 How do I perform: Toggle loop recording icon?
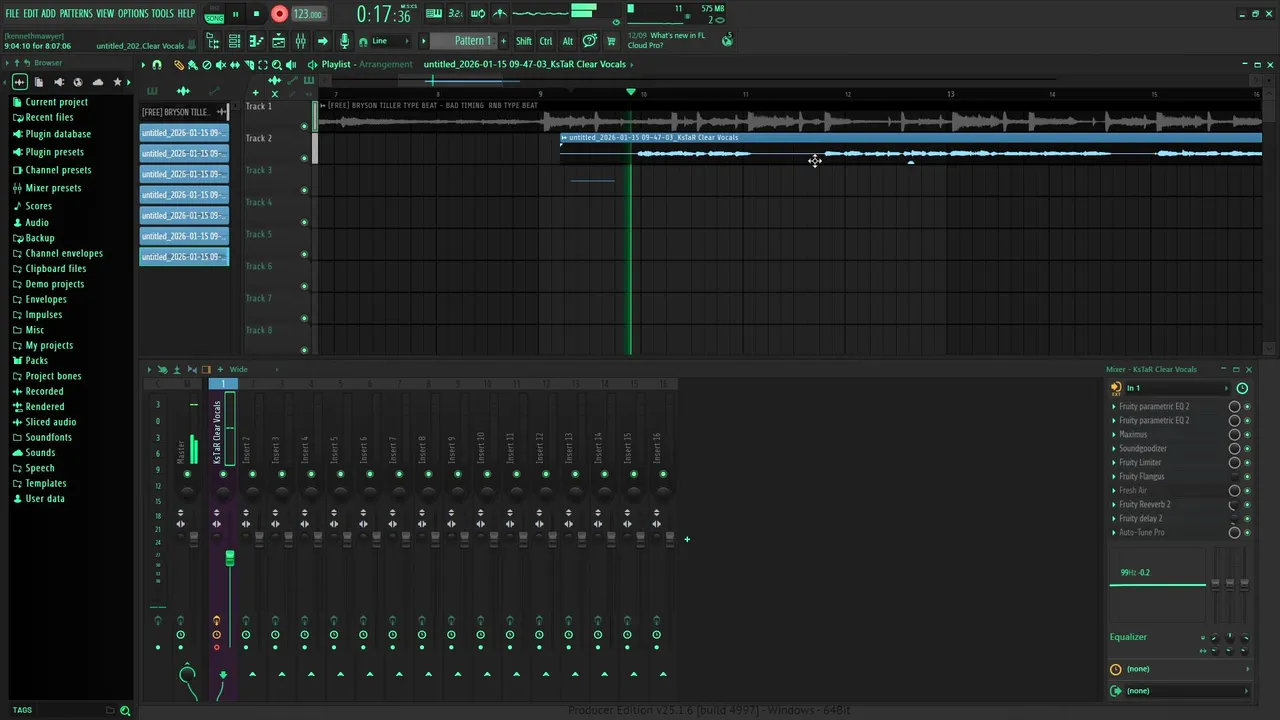(478, 13)
